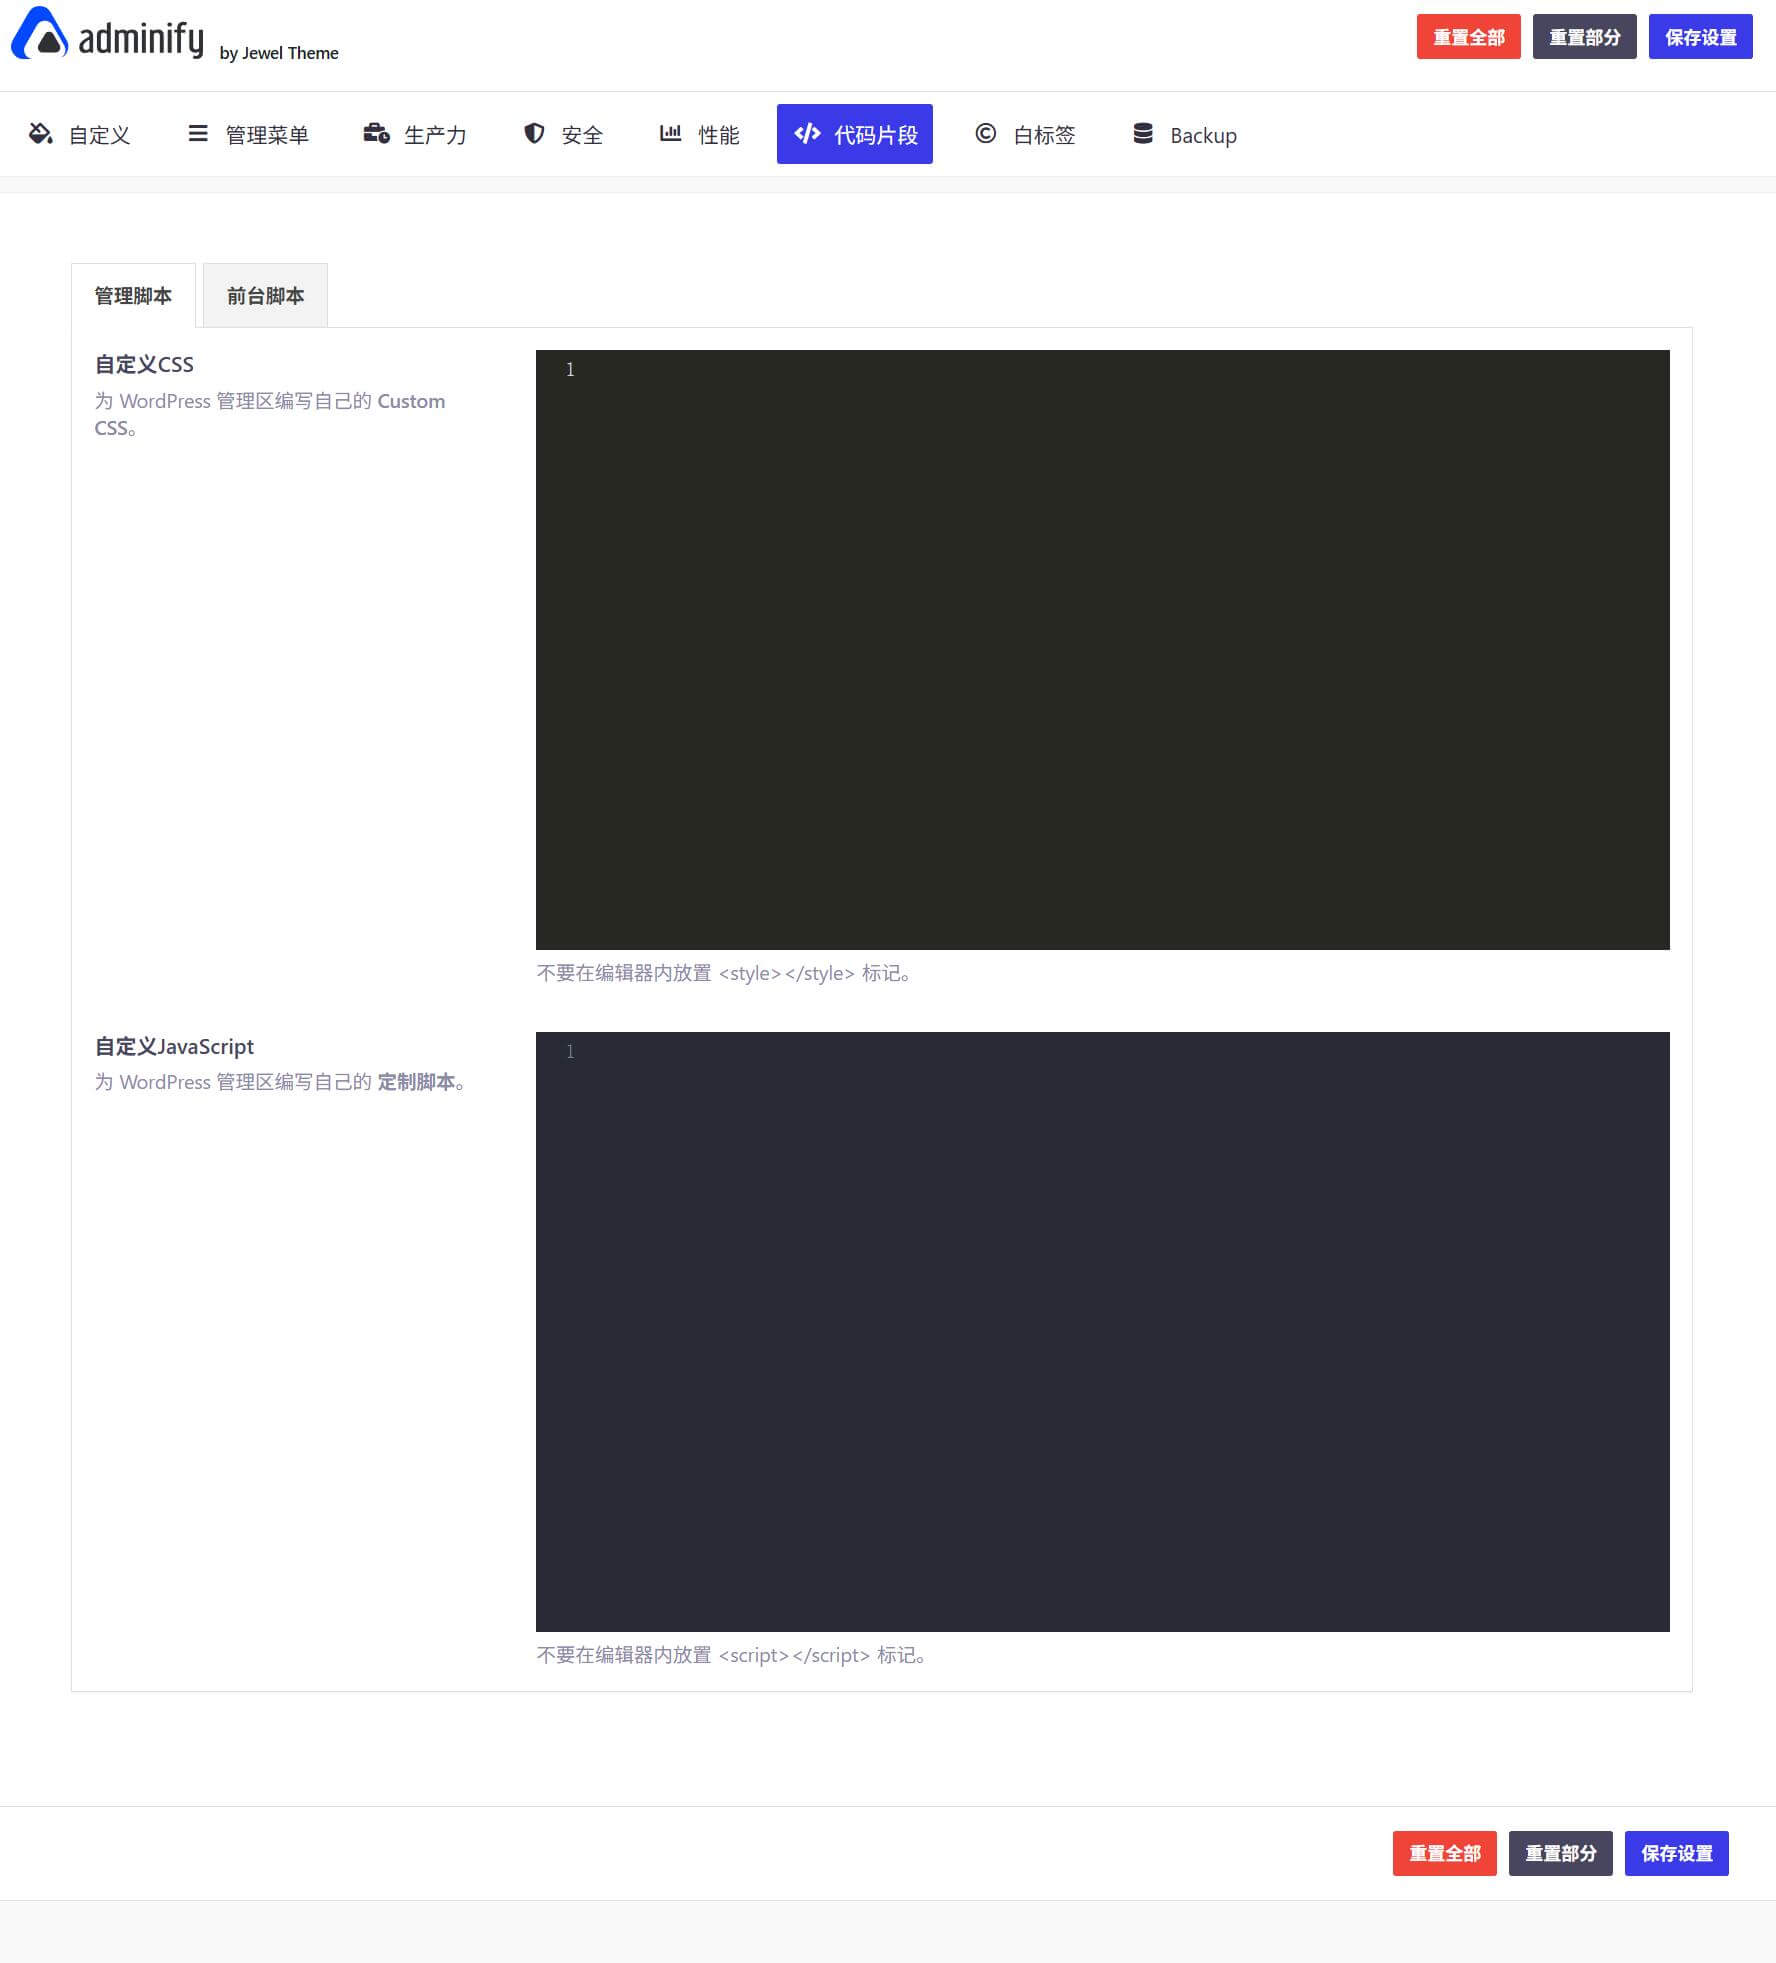1776x1963 pixels.
Task: Click the 自定义CSS field label
Action: click(144, 365)
